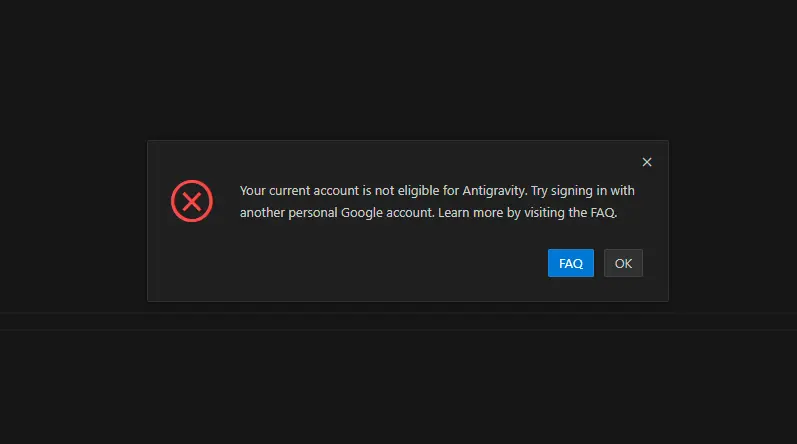Click the word "Your" starting the message

coord(254,190)
